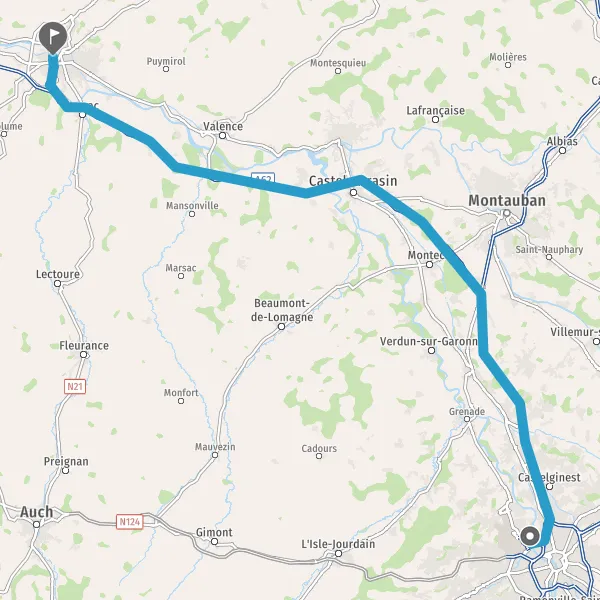Click the flag start marker pin
This screenshot has height=600, width=600.
tap(53, 38)
